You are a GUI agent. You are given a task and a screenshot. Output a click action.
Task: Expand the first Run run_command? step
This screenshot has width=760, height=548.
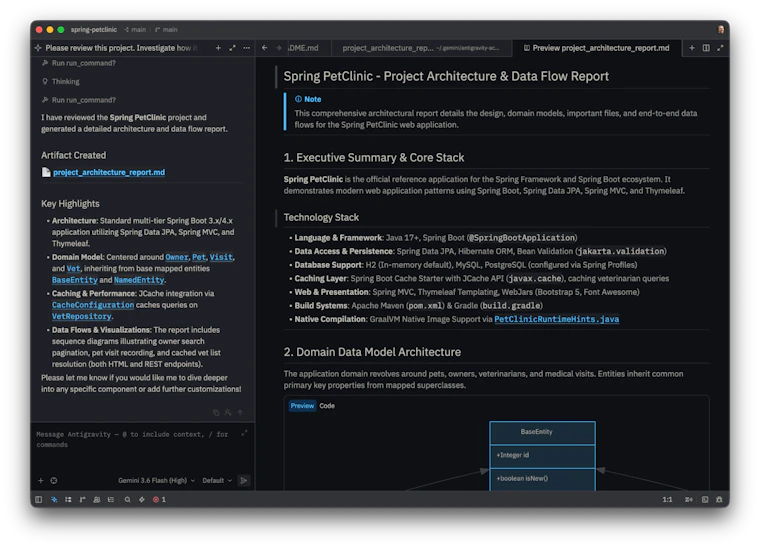[79, 63]
